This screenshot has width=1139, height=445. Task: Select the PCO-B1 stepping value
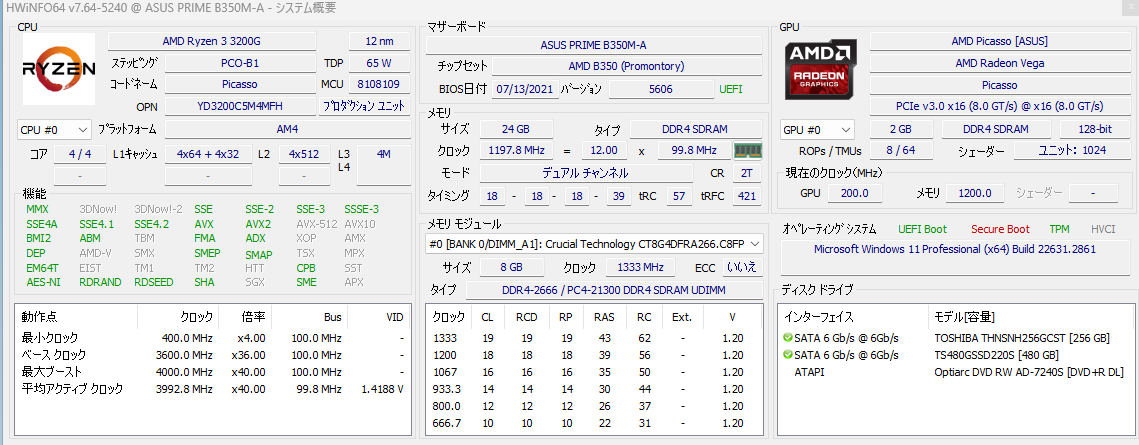point(240,63)
